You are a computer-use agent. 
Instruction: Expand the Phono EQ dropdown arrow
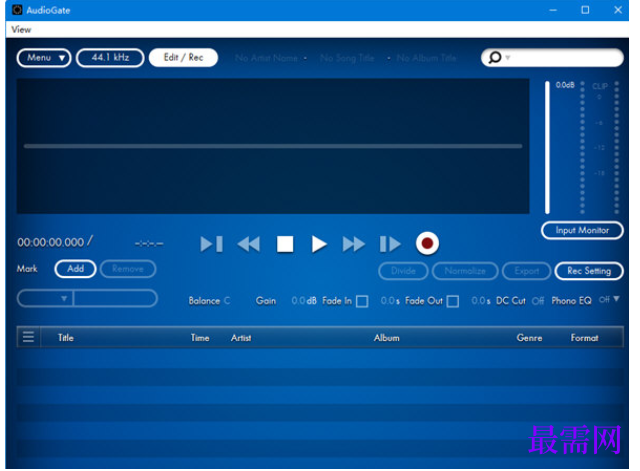(x=616, y=299)
